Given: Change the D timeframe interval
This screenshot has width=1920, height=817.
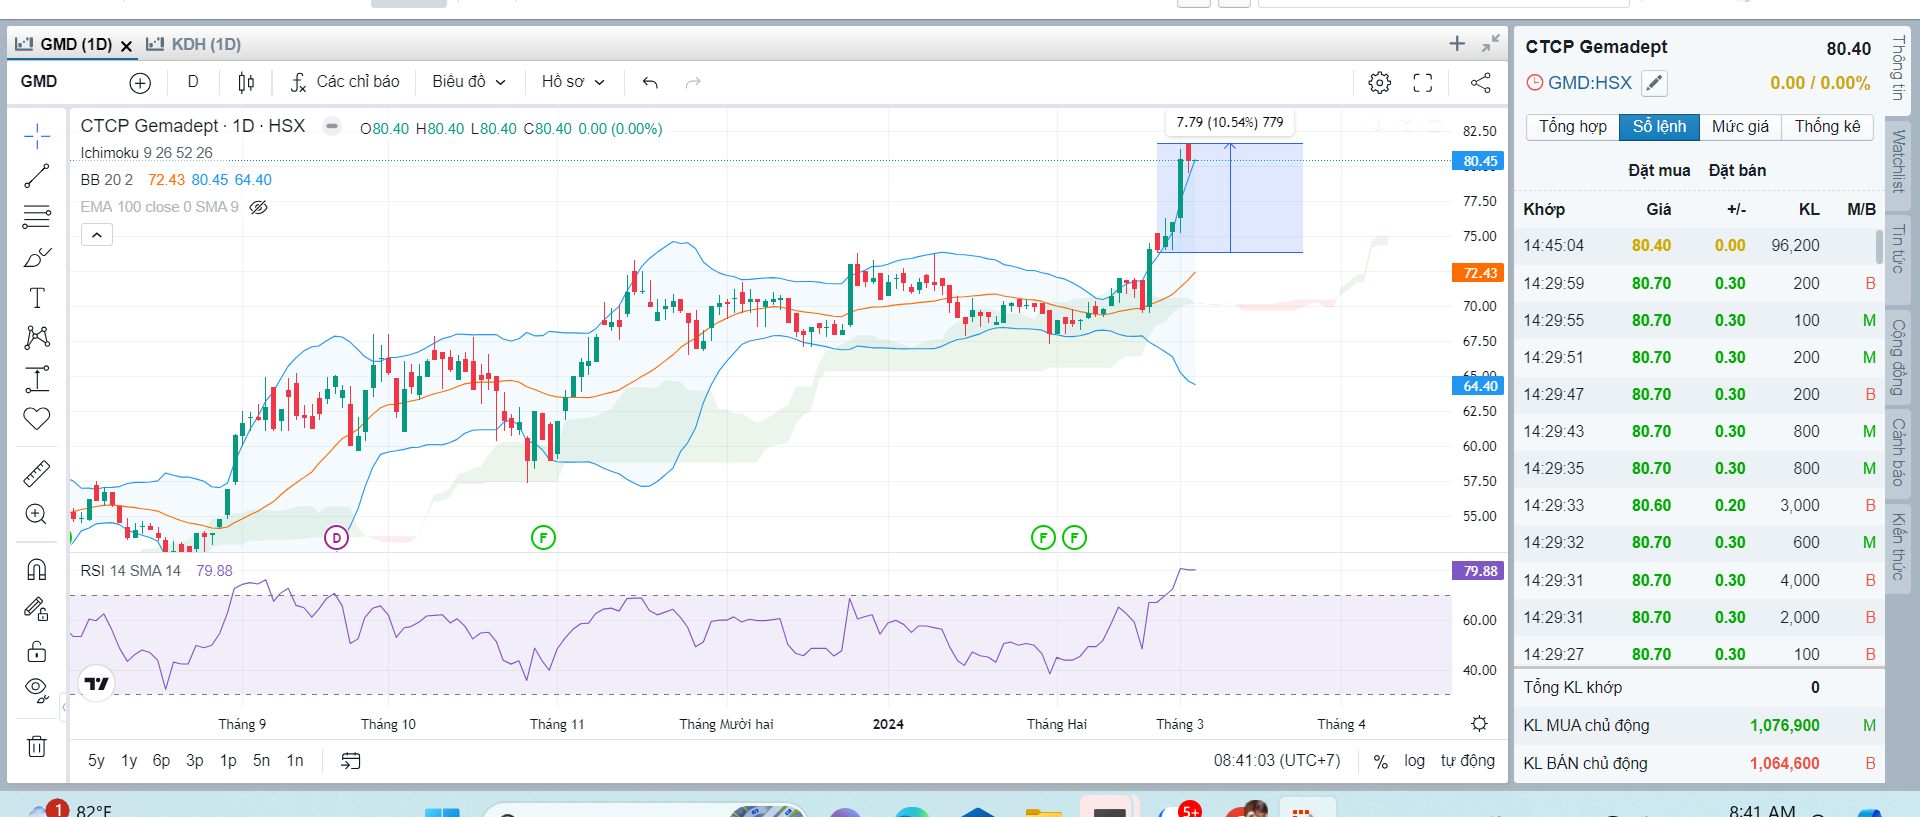Looking at the screenshot, I should point(193,82).
